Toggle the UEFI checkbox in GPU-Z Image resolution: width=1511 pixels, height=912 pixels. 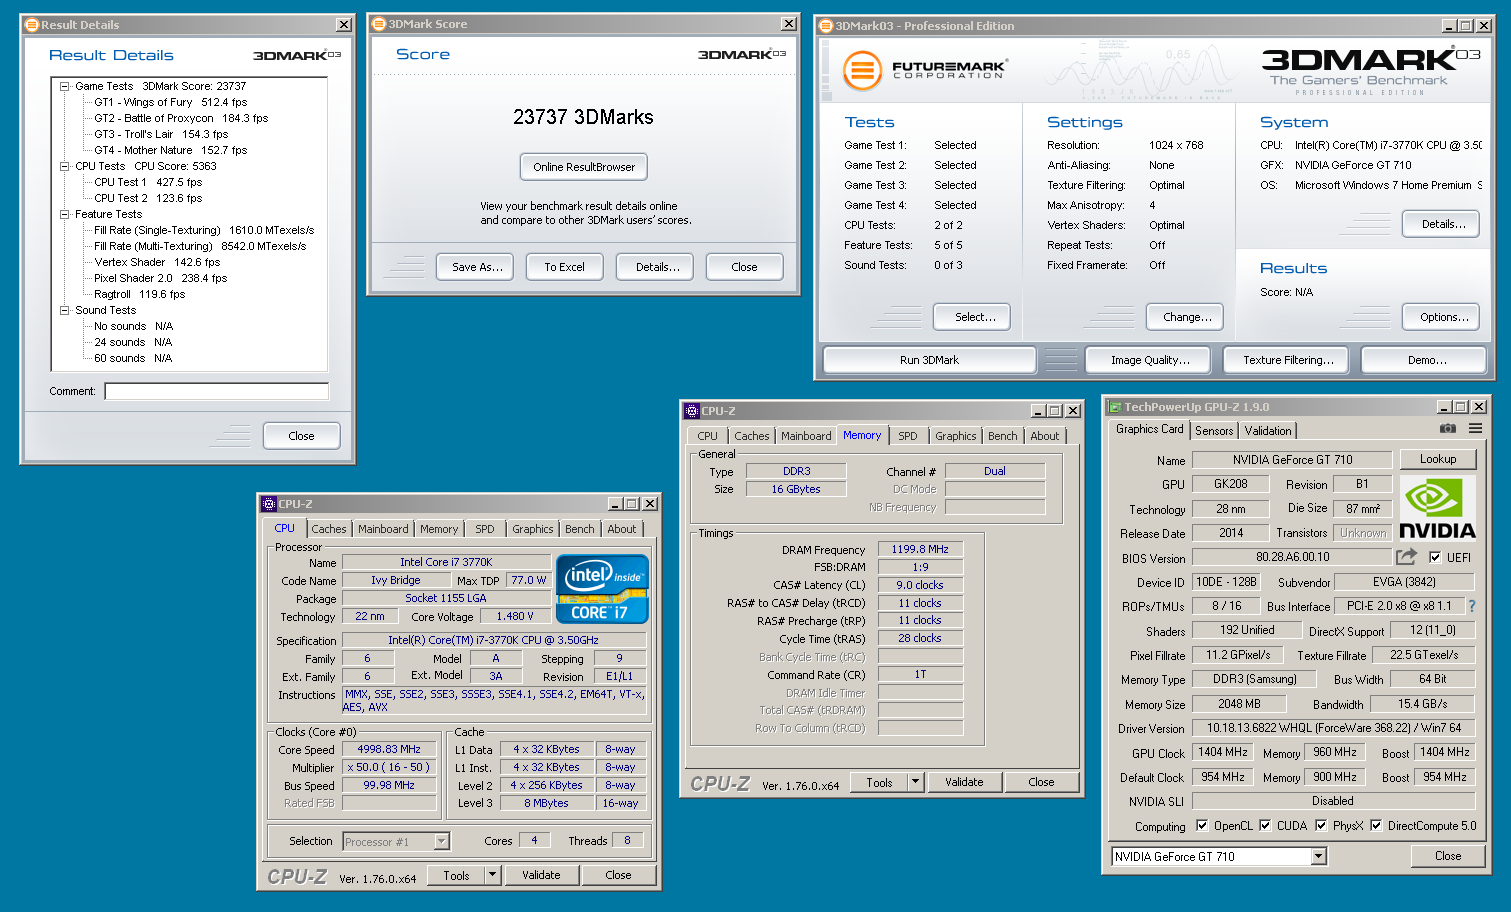[x=1435, y=557]
